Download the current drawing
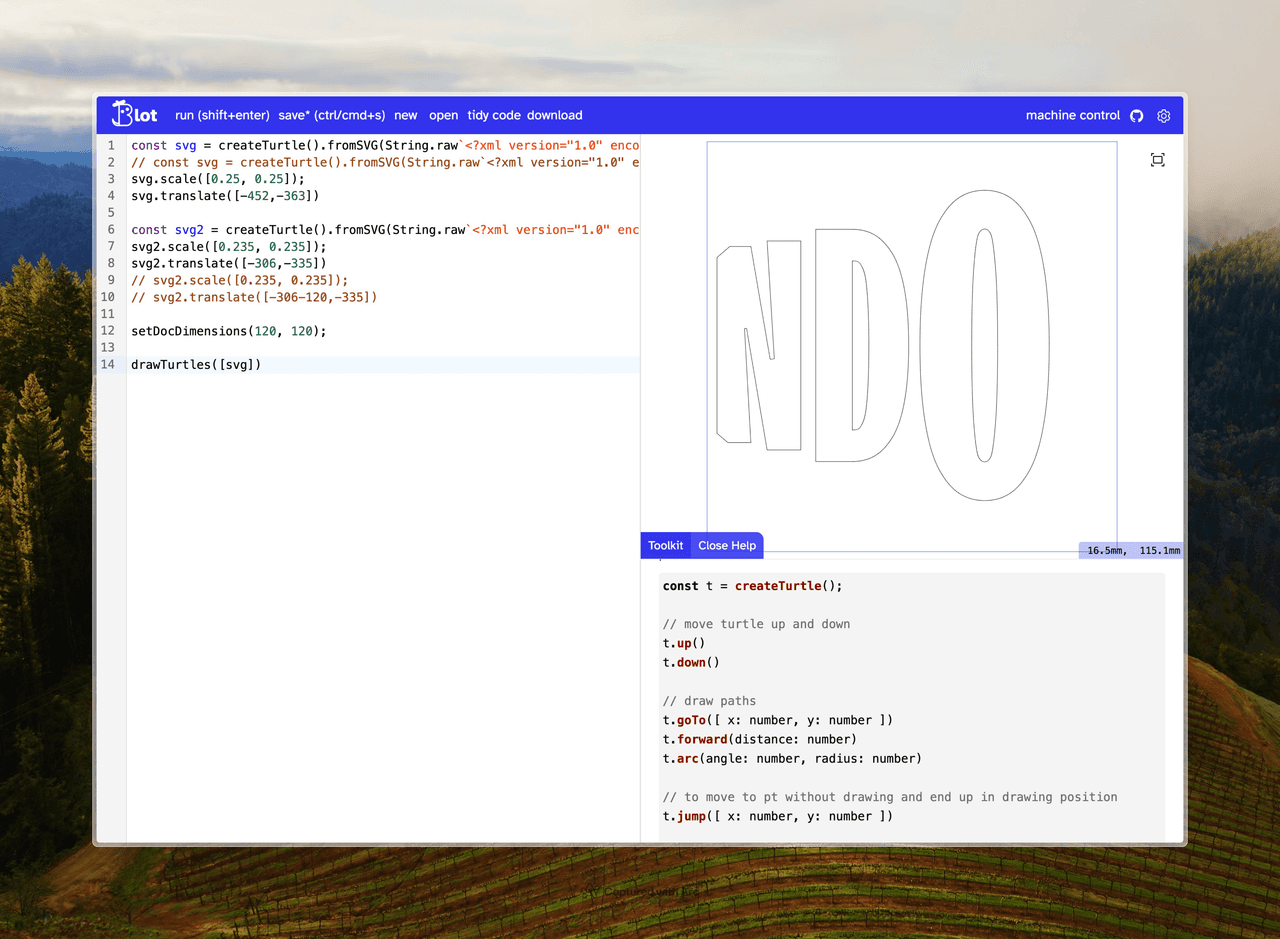 pos(554,115)
